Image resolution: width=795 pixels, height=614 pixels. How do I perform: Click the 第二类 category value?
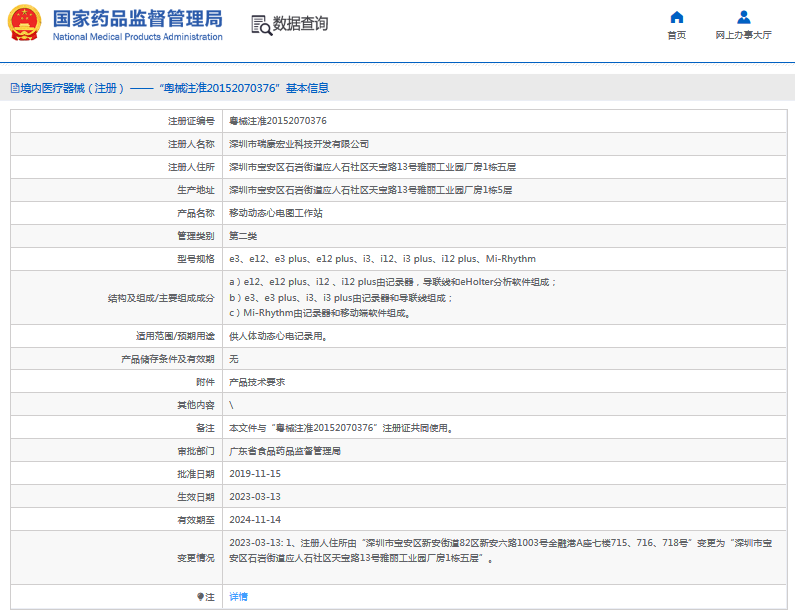tap(243, 236)
